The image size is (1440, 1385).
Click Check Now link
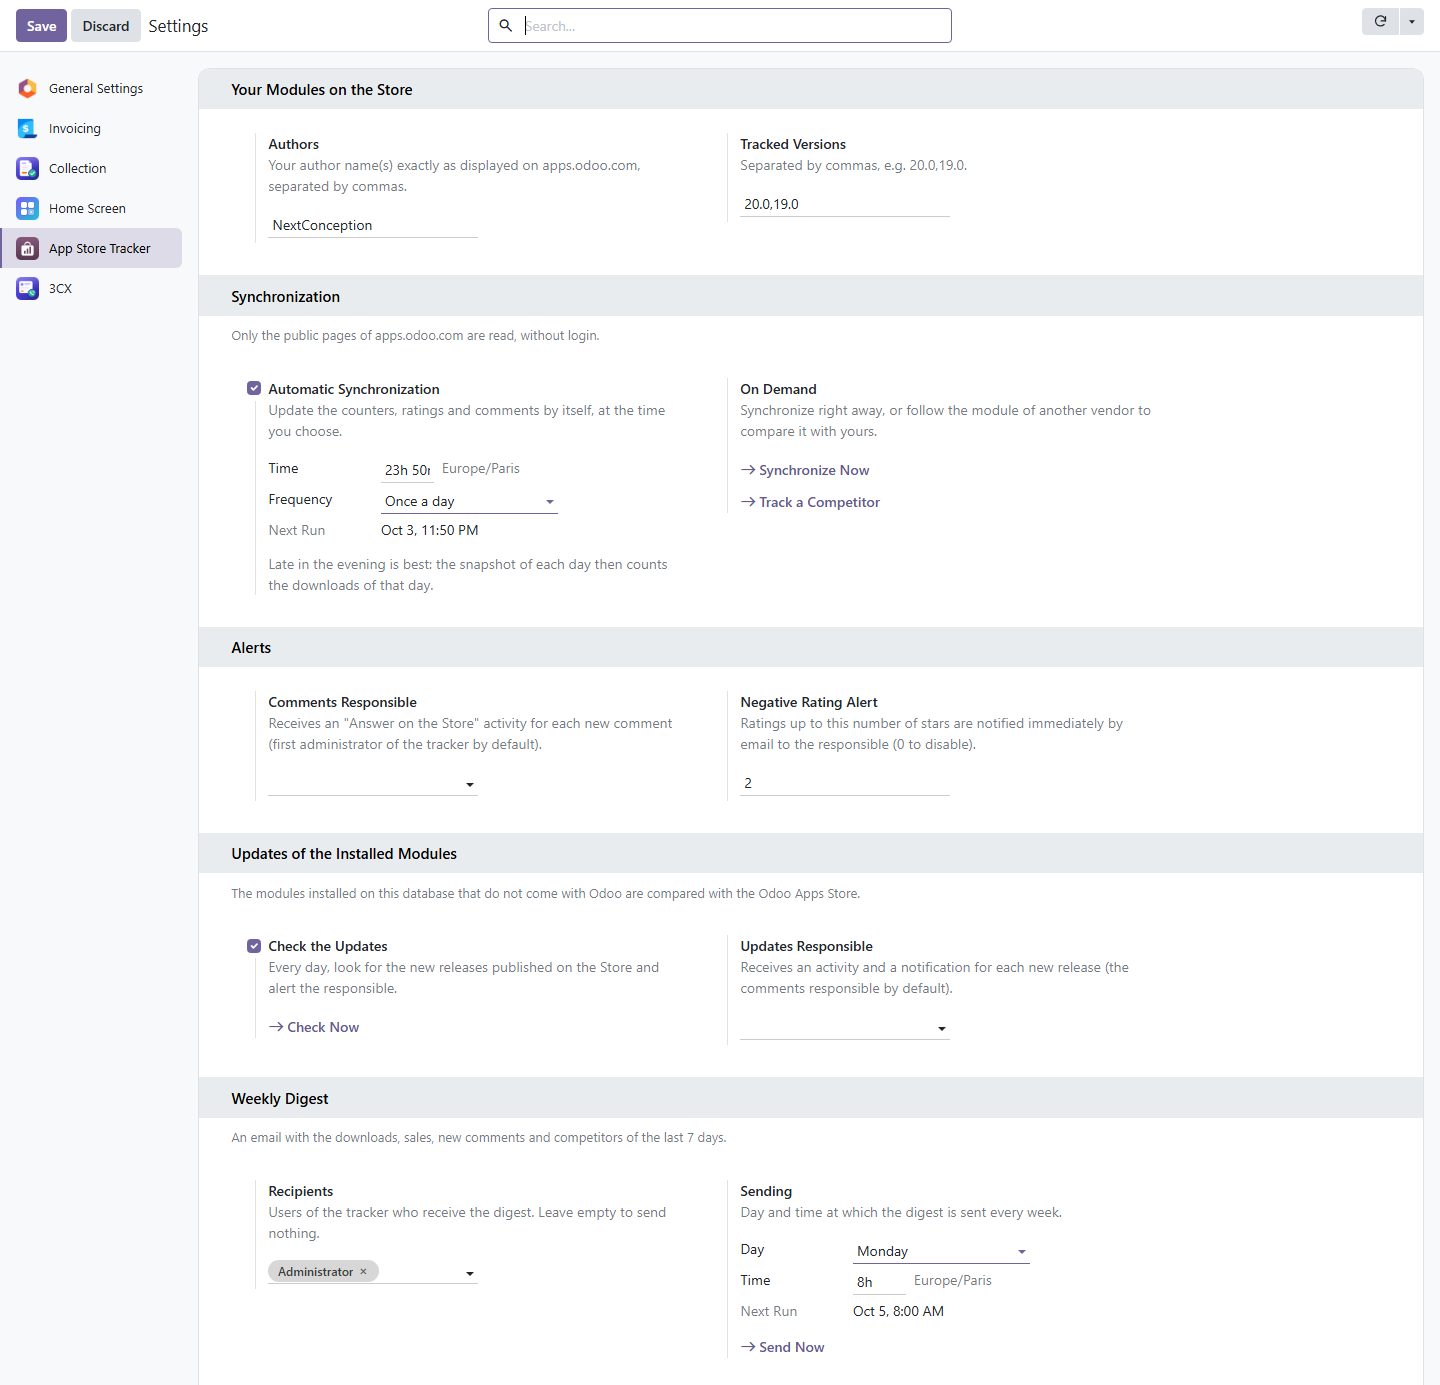pos(314,1027)
